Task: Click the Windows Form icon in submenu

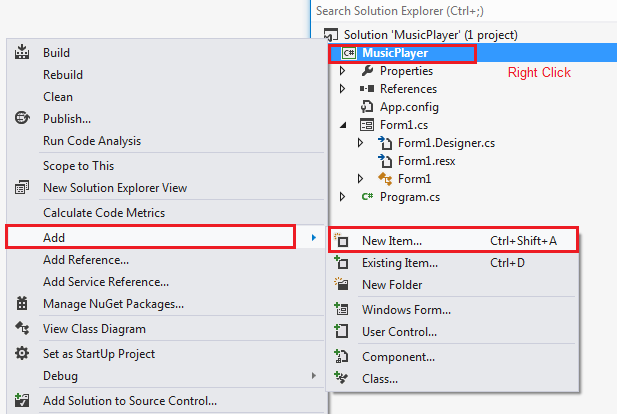Action: click(341, 309)
